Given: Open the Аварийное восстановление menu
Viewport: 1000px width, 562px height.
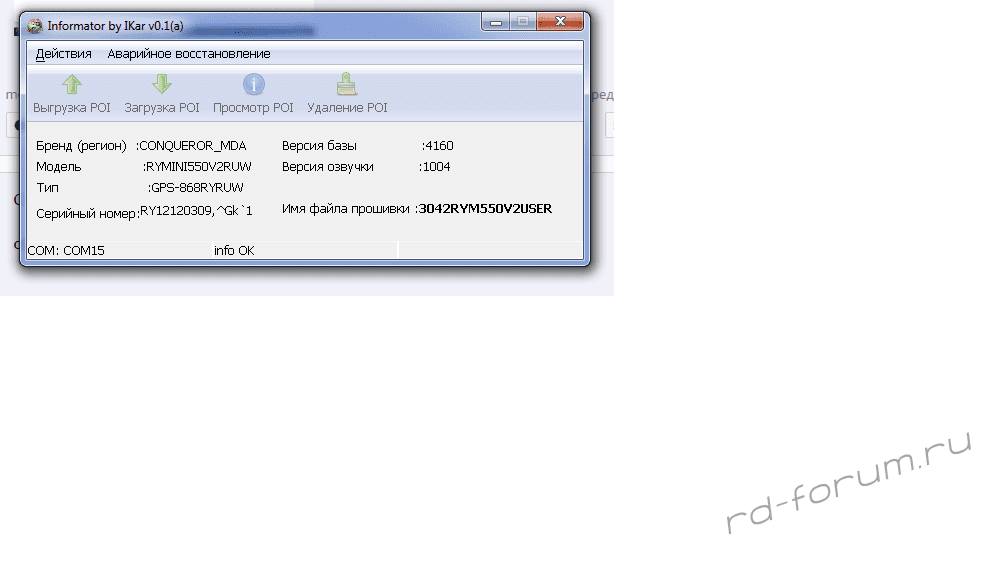Looking at the screenshot, I should click(189, 54).
